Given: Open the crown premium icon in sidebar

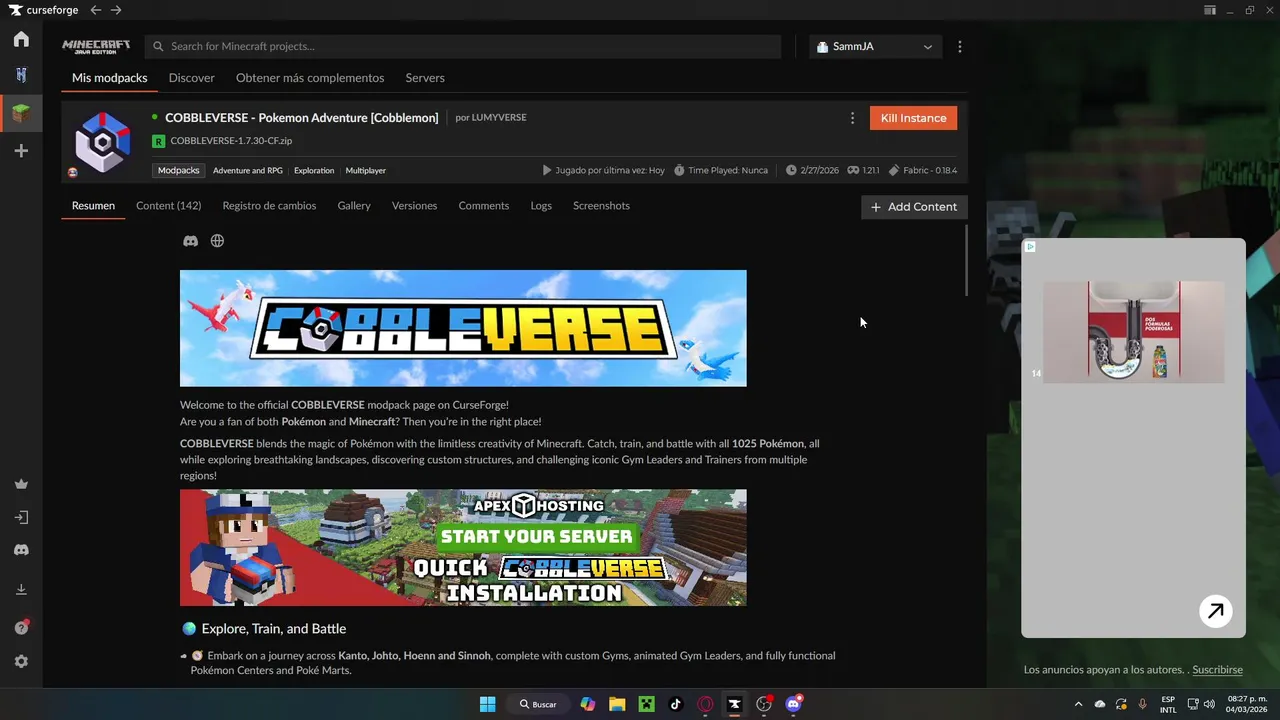Looking at the screenshot, I should pos(21,484).
